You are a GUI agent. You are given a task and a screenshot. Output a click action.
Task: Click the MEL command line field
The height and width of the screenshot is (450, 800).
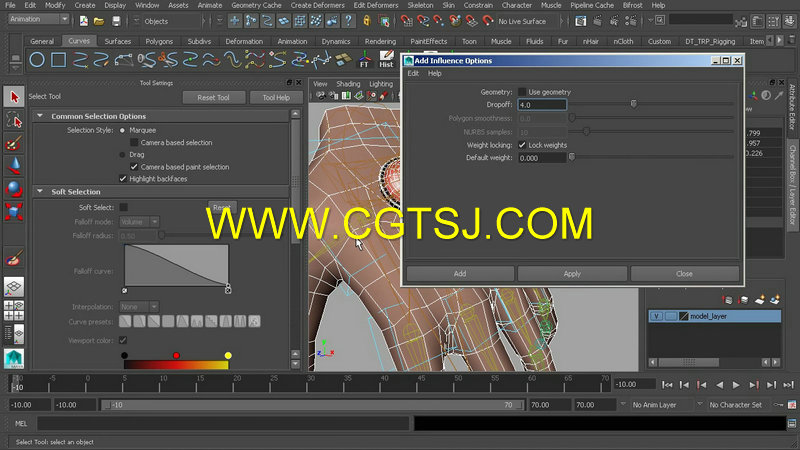coord(223,423)
